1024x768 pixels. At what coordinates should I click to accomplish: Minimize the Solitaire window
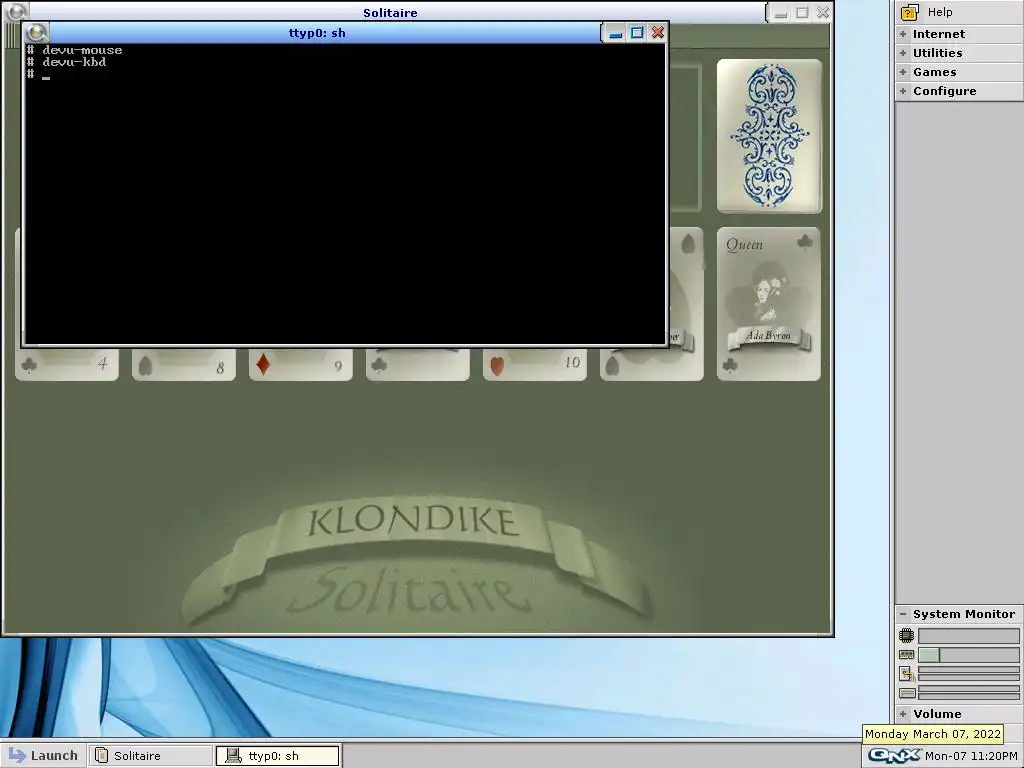[780, 12]
